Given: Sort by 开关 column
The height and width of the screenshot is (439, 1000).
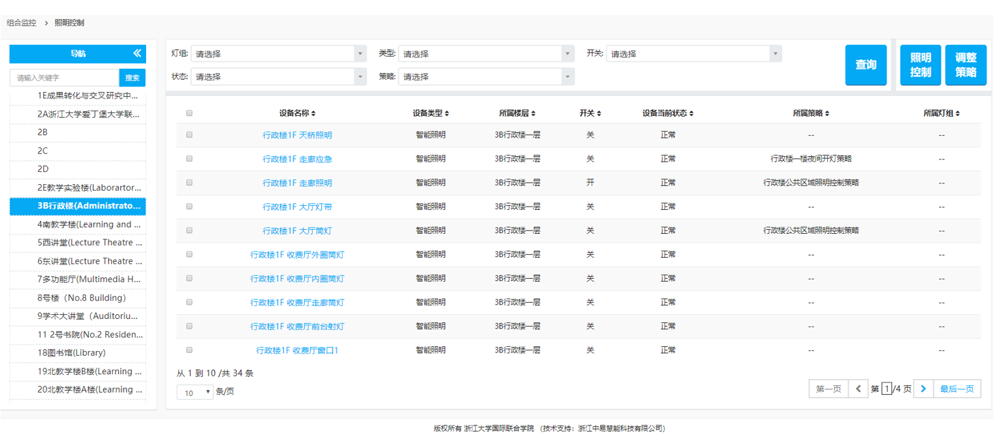Looking at the screenshot, I should (x=590, y=113).
